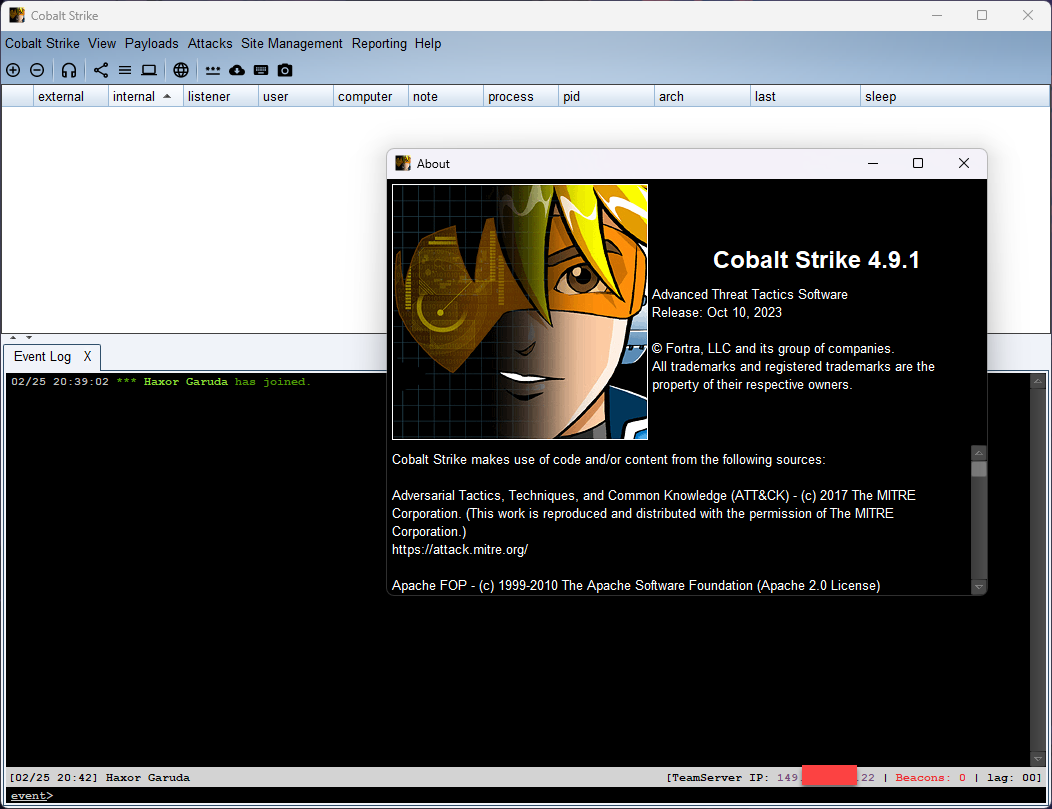Open web log via the globe icon
Image resolution: width=1052 pixels, height=809 pixels.
point(181,70)
